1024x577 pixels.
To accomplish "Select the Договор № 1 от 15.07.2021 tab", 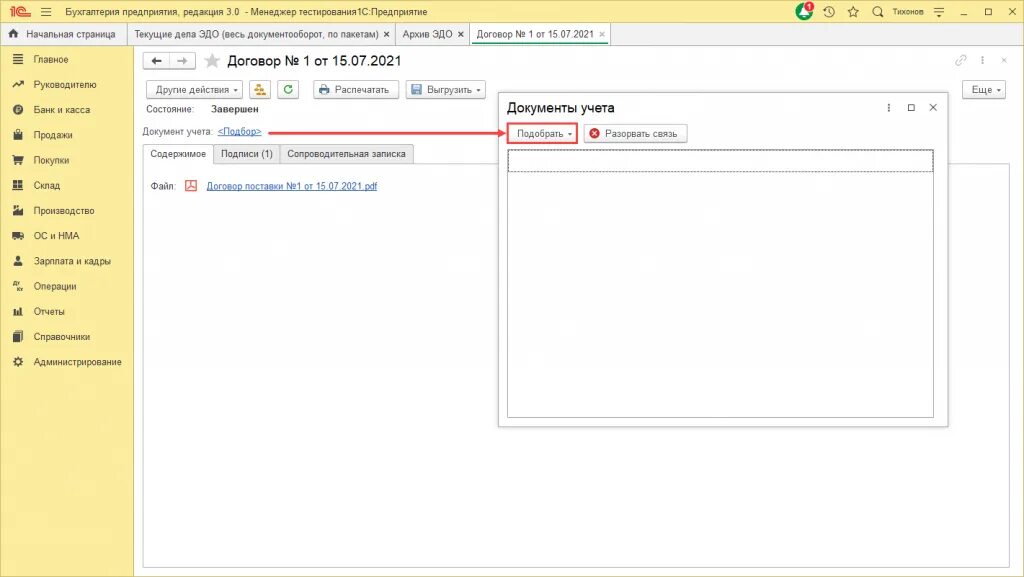I will [x=535, y=34].
